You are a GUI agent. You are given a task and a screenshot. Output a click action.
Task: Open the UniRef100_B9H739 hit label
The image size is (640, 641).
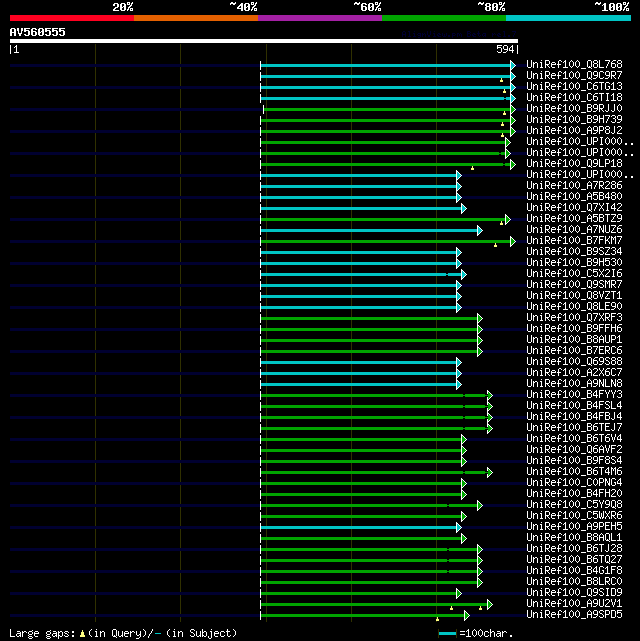tap(574, 120)
